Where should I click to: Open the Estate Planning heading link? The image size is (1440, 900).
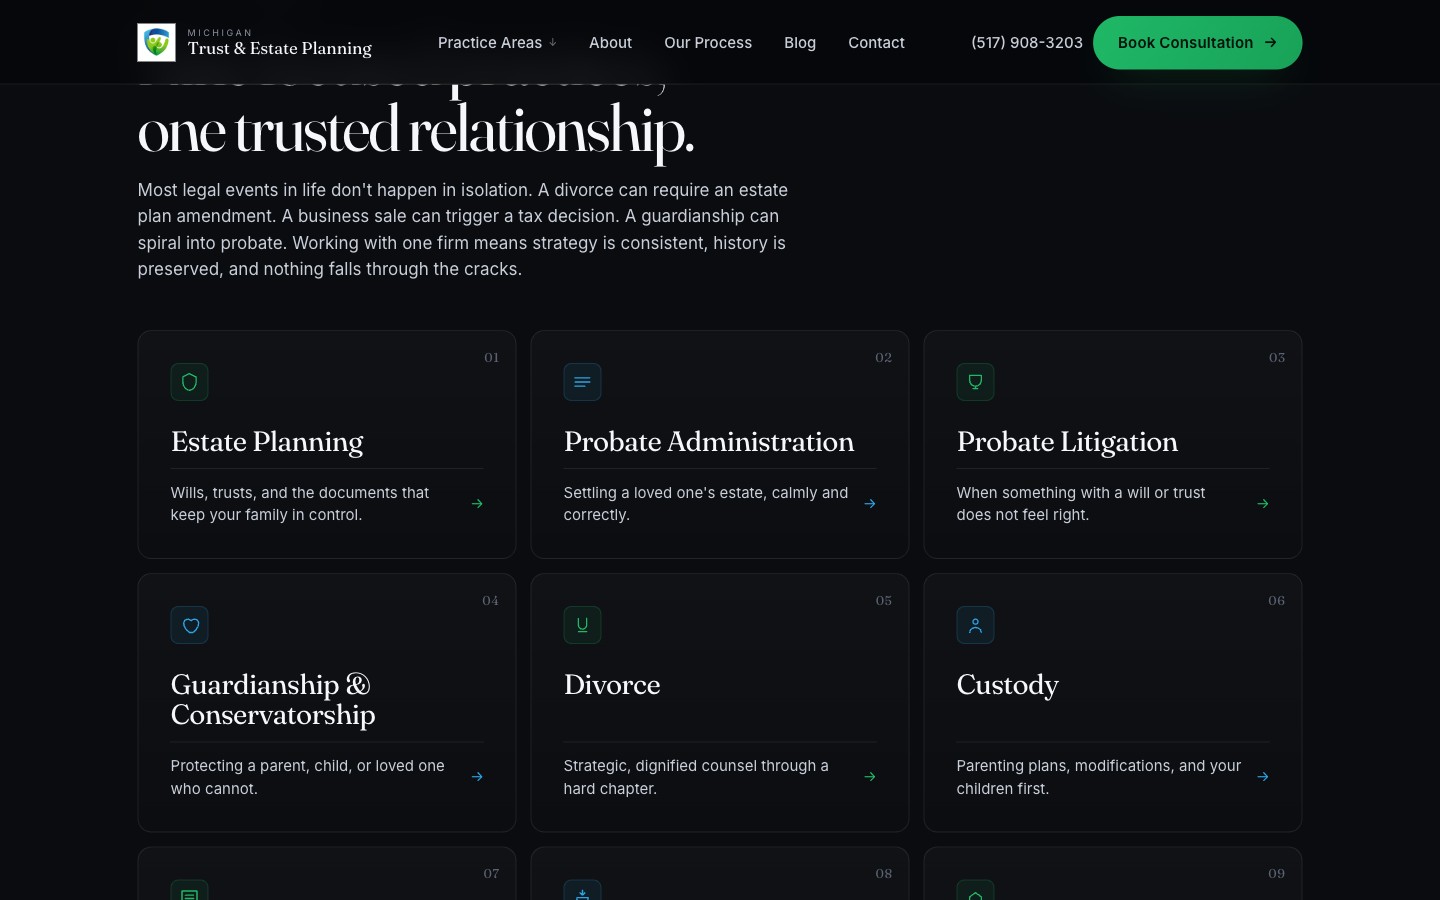pos(267,442)
